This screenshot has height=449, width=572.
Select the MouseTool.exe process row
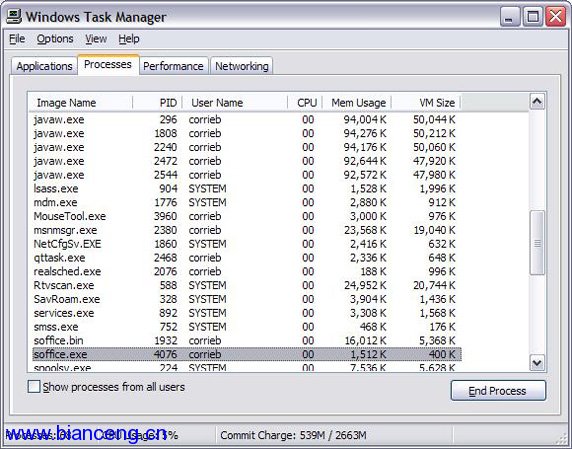click(x=247, y=216)
